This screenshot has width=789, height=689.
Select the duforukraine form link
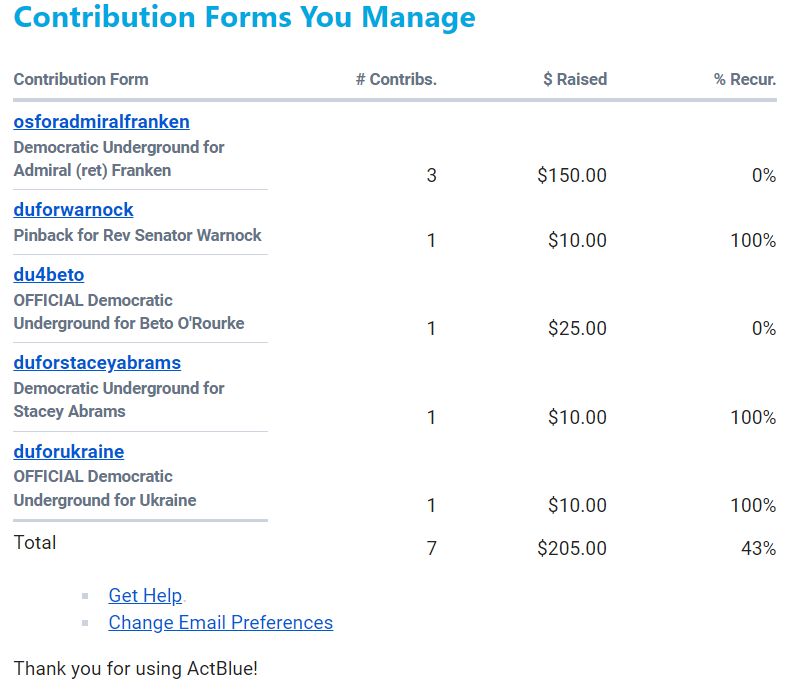tap(68, 452)
